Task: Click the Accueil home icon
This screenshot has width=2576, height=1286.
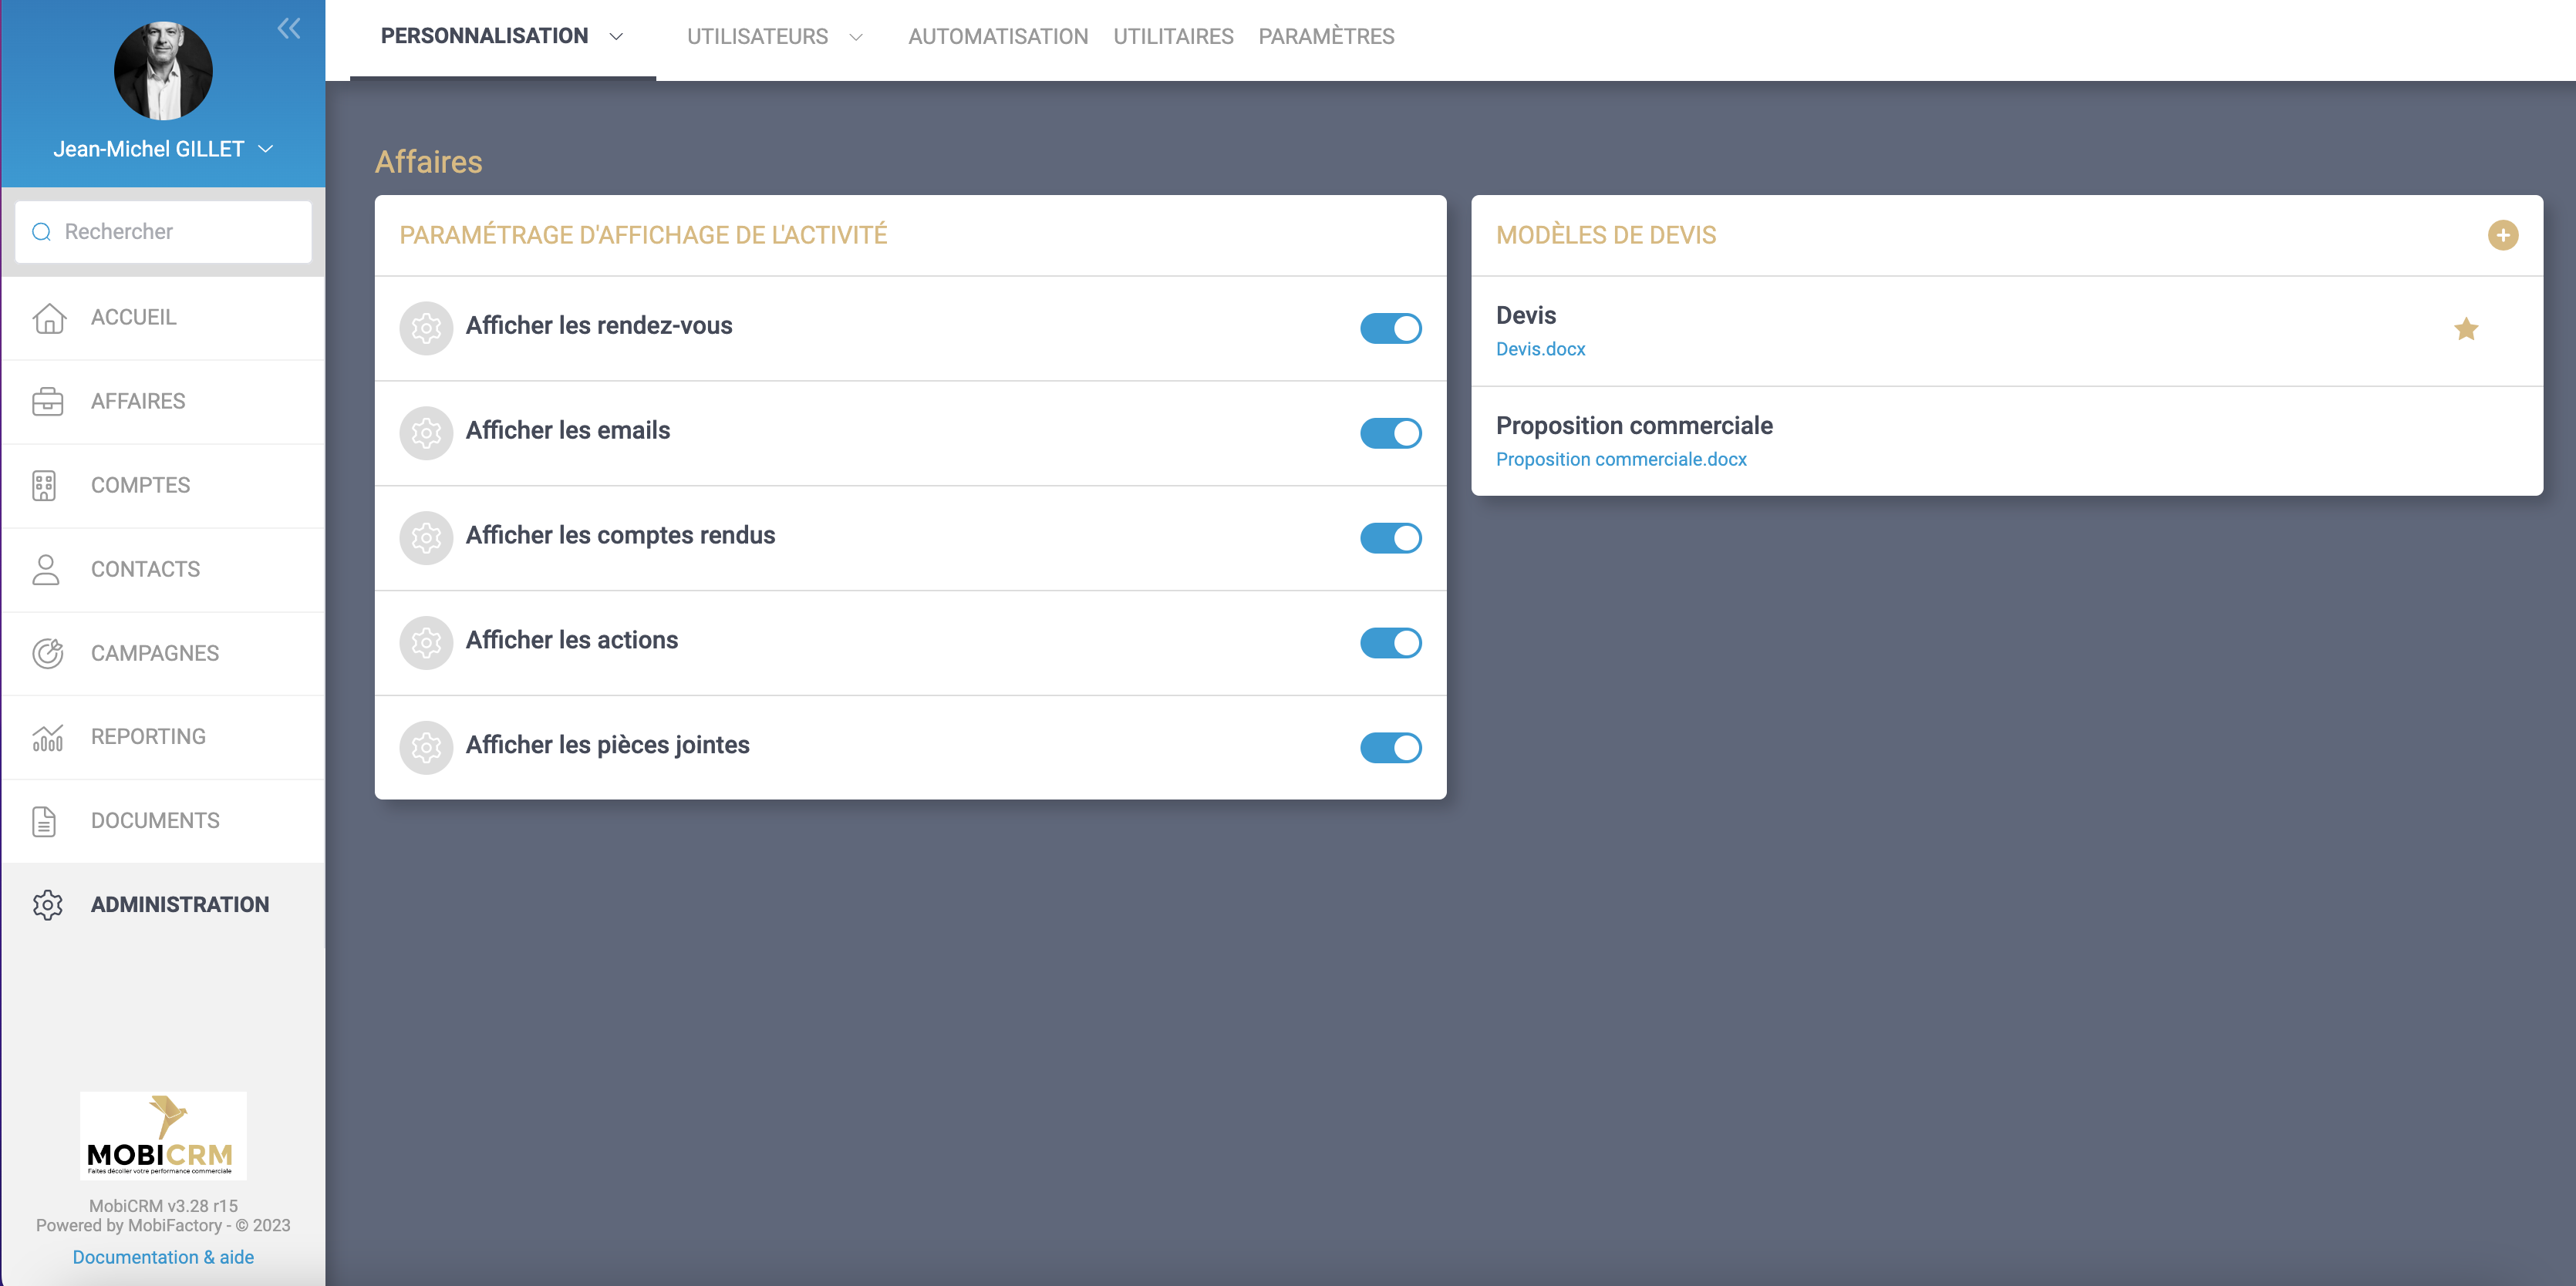Action: click(48, 318)
